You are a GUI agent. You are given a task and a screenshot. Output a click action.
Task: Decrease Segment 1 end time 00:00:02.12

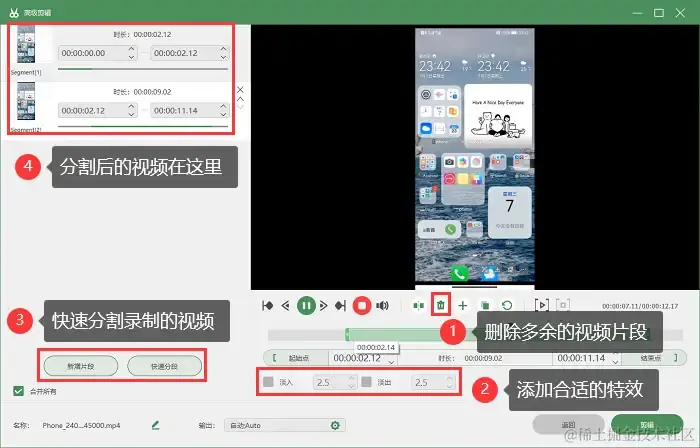[x=223, y=57]
